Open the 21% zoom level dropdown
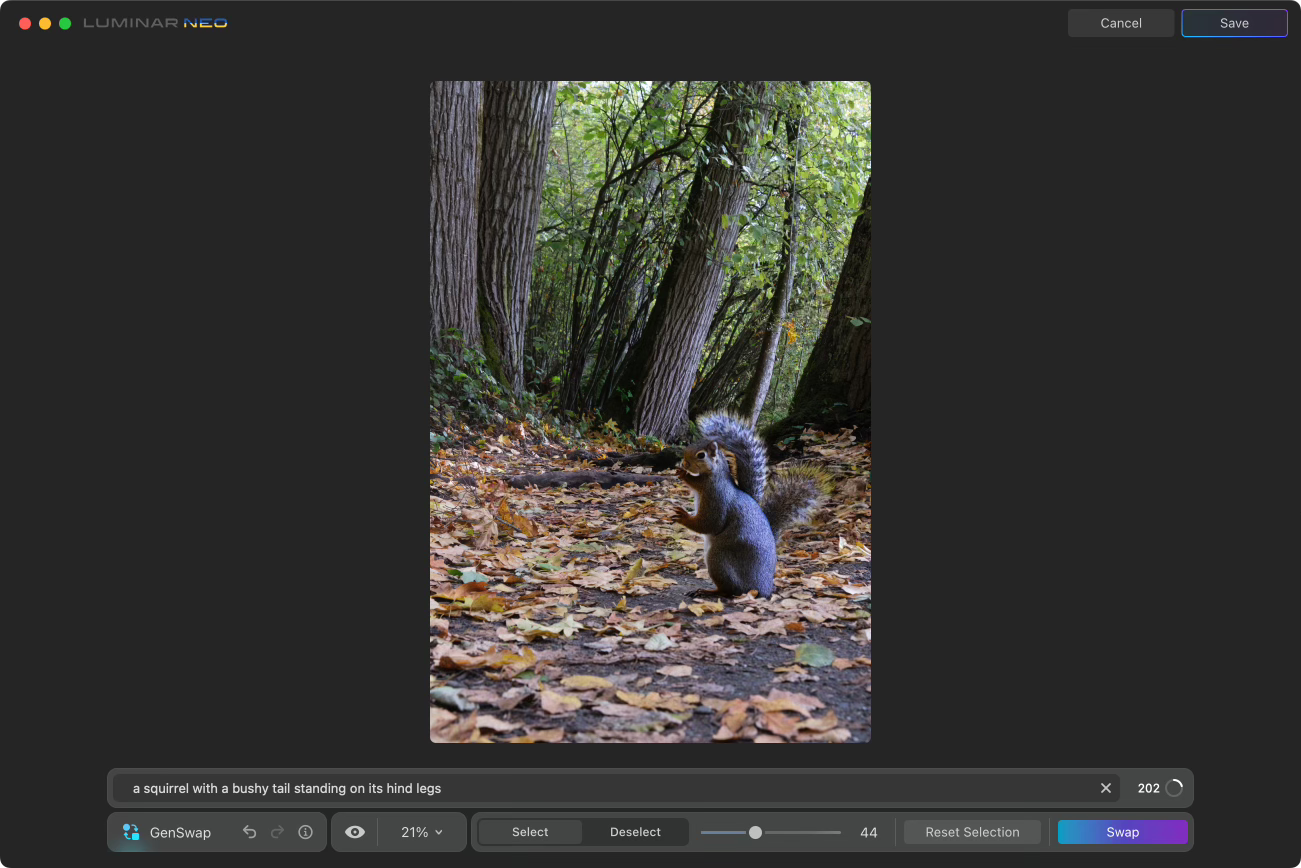The height and width of the screenshot is (868, 1301). click(422, 832)
